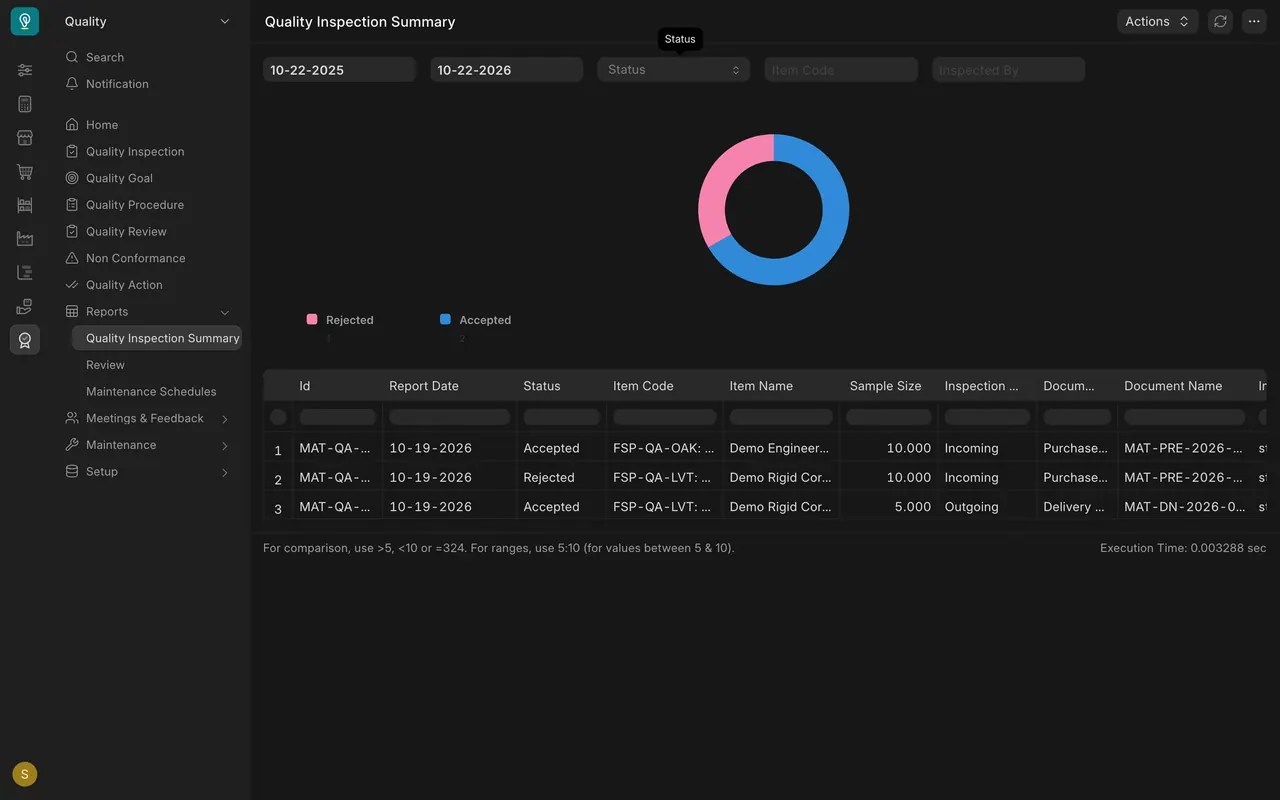The image size is (1280, 800).
Task: Click the MAT-DN-2026 document name cell
Action: [x=1185, y=507]
